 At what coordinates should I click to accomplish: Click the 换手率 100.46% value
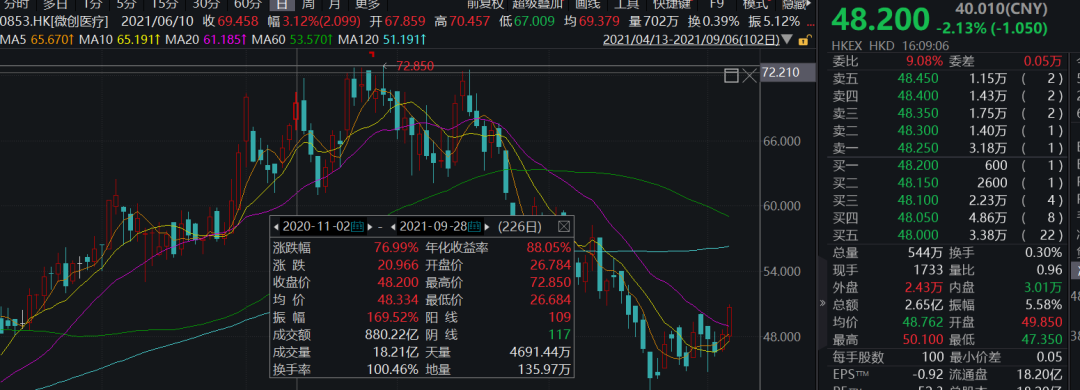[393, 370]
